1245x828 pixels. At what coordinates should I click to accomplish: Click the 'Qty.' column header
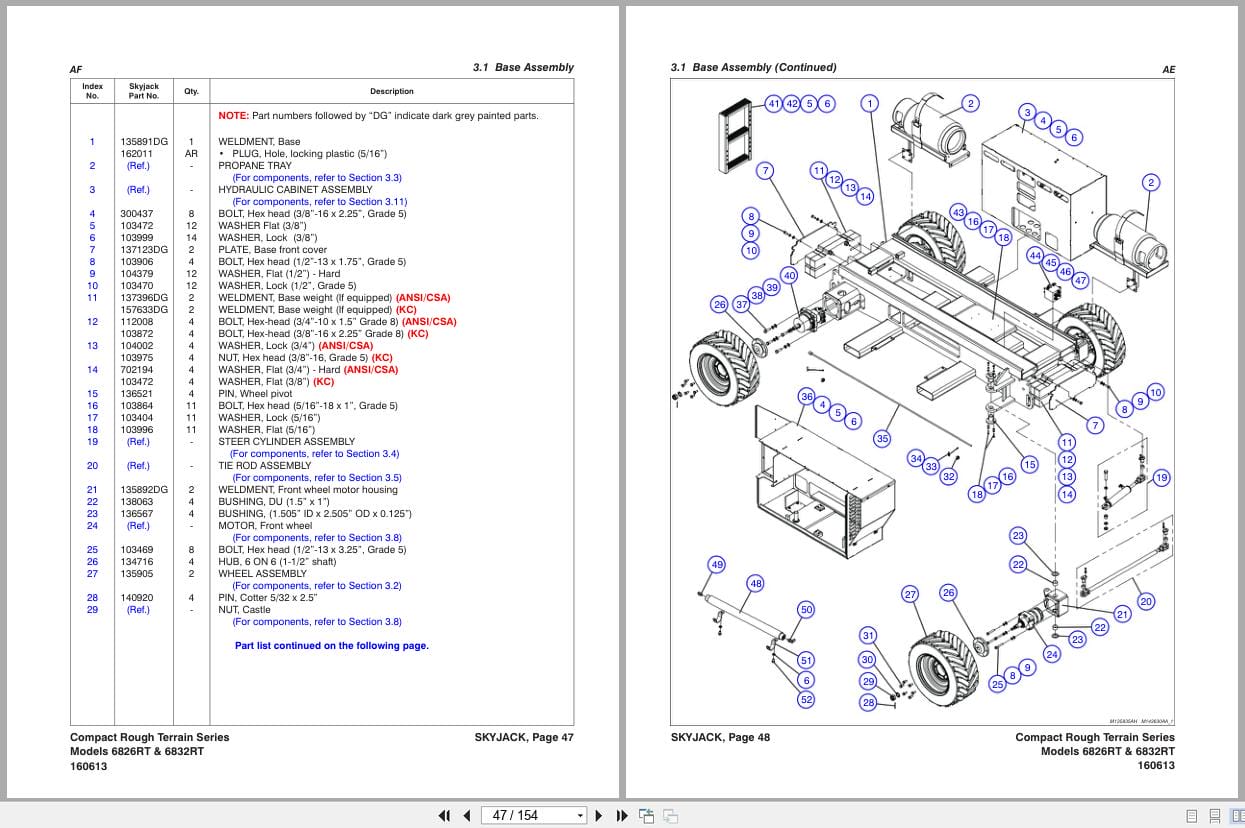[x=191, y=91]
